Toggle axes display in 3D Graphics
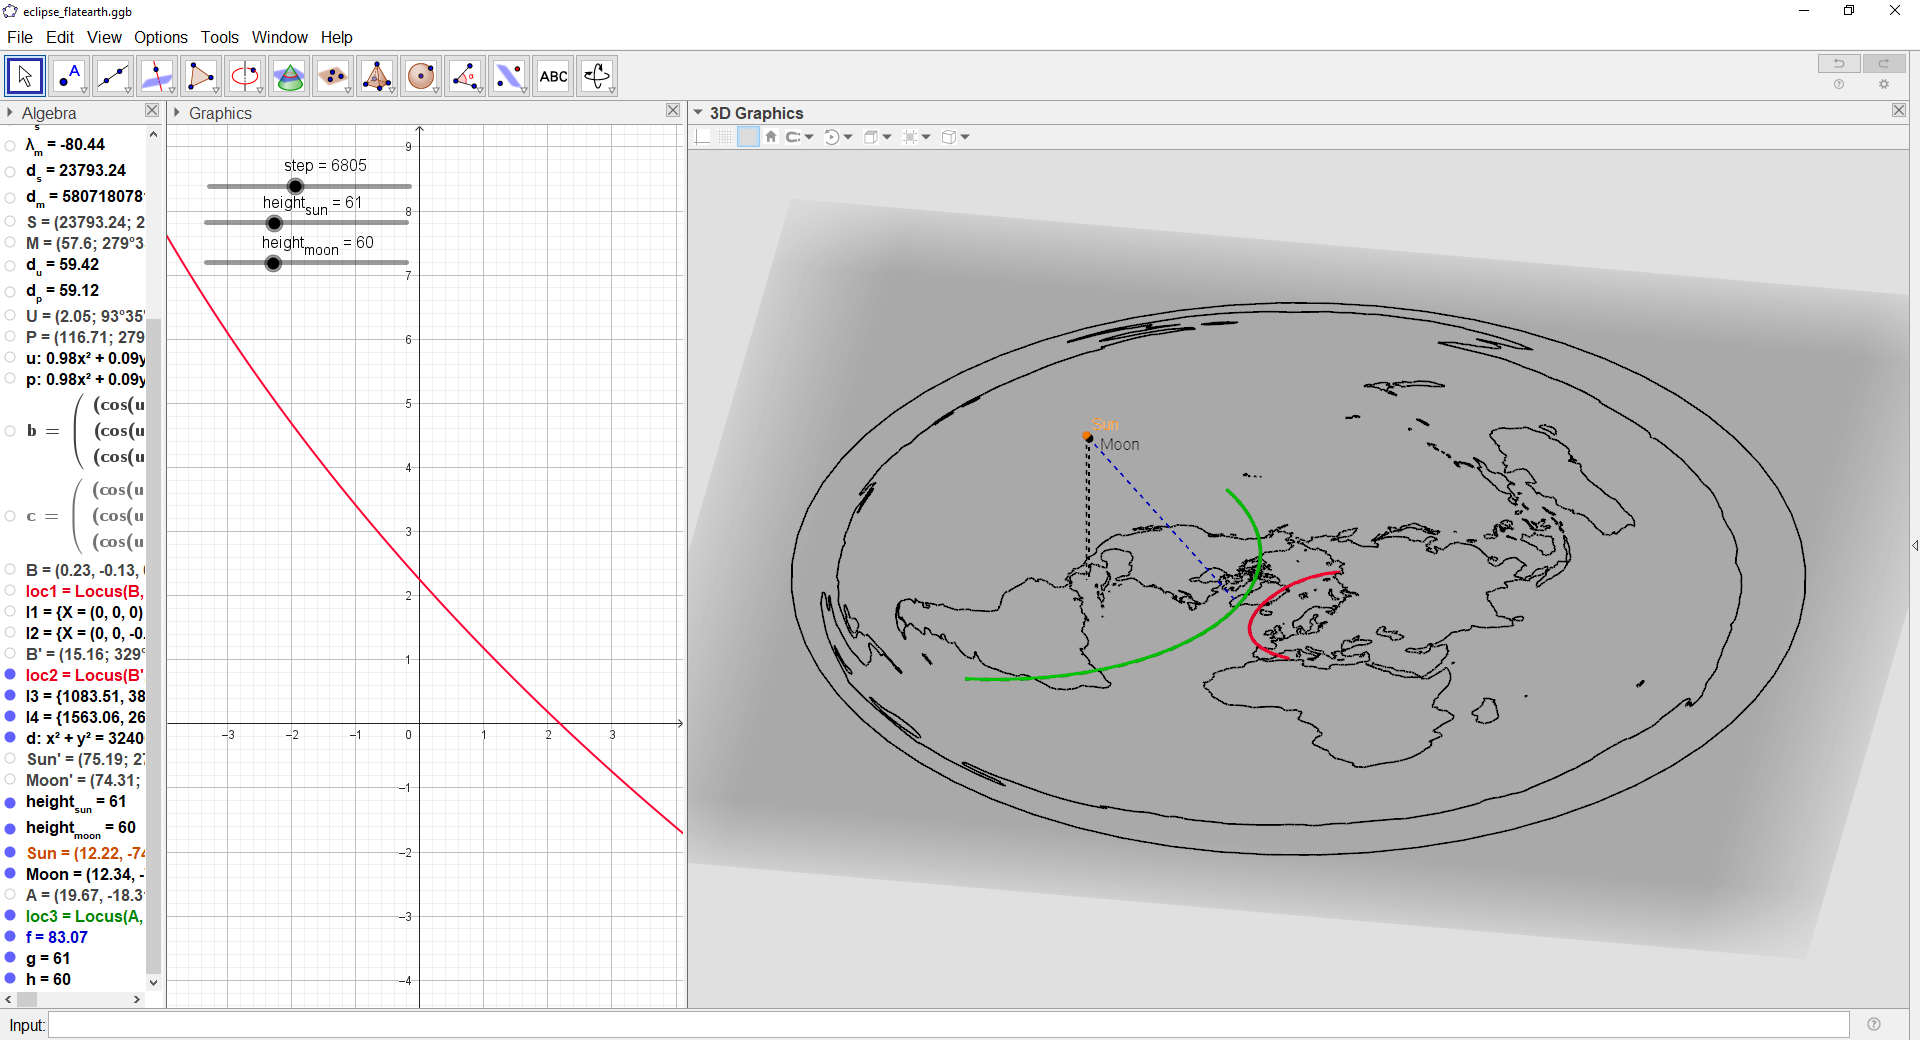This screenshot has width=1920, height=1040. click(x=703, y=137)
